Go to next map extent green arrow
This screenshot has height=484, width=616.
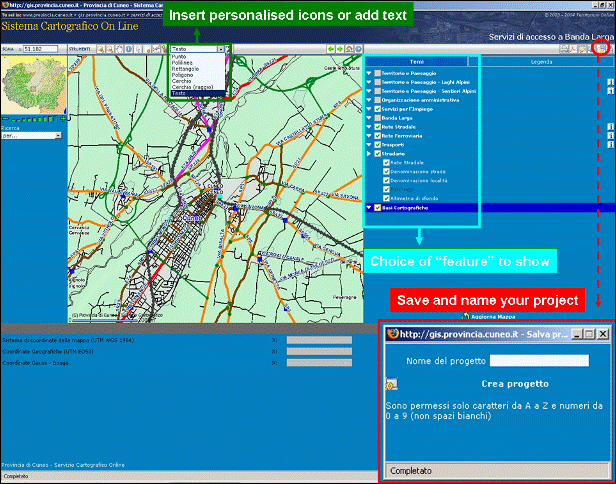[x=340, y=49]
